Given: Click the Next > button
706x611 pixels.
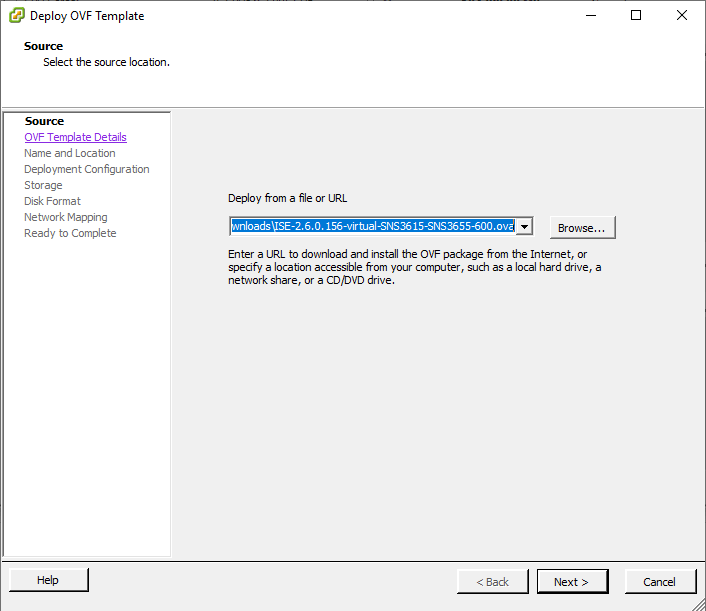Looking at the screenshot, I should tap(572, 582).
